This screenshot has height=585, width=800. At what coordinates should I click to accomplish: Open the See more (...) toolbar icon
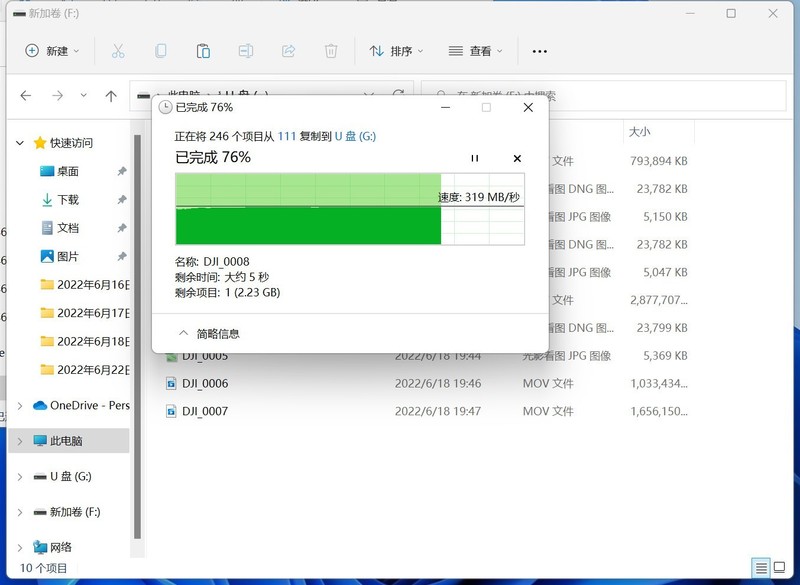click(539, 51)
